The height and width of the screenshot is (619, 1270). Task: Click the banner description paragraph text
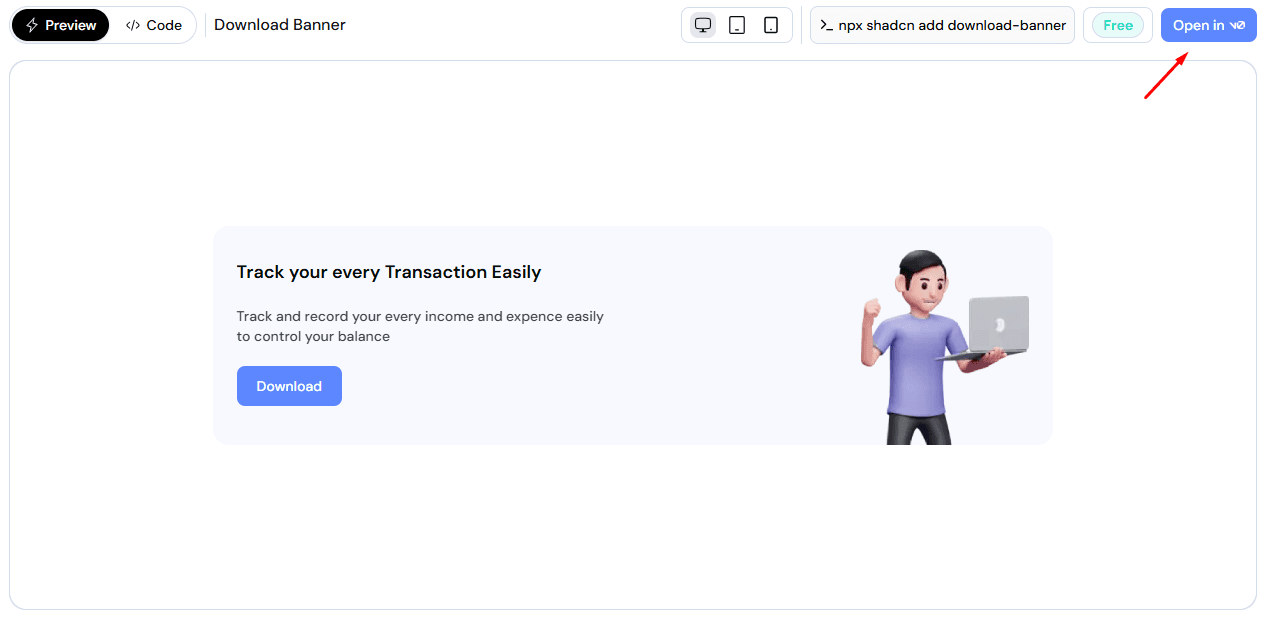coord(420,326)
